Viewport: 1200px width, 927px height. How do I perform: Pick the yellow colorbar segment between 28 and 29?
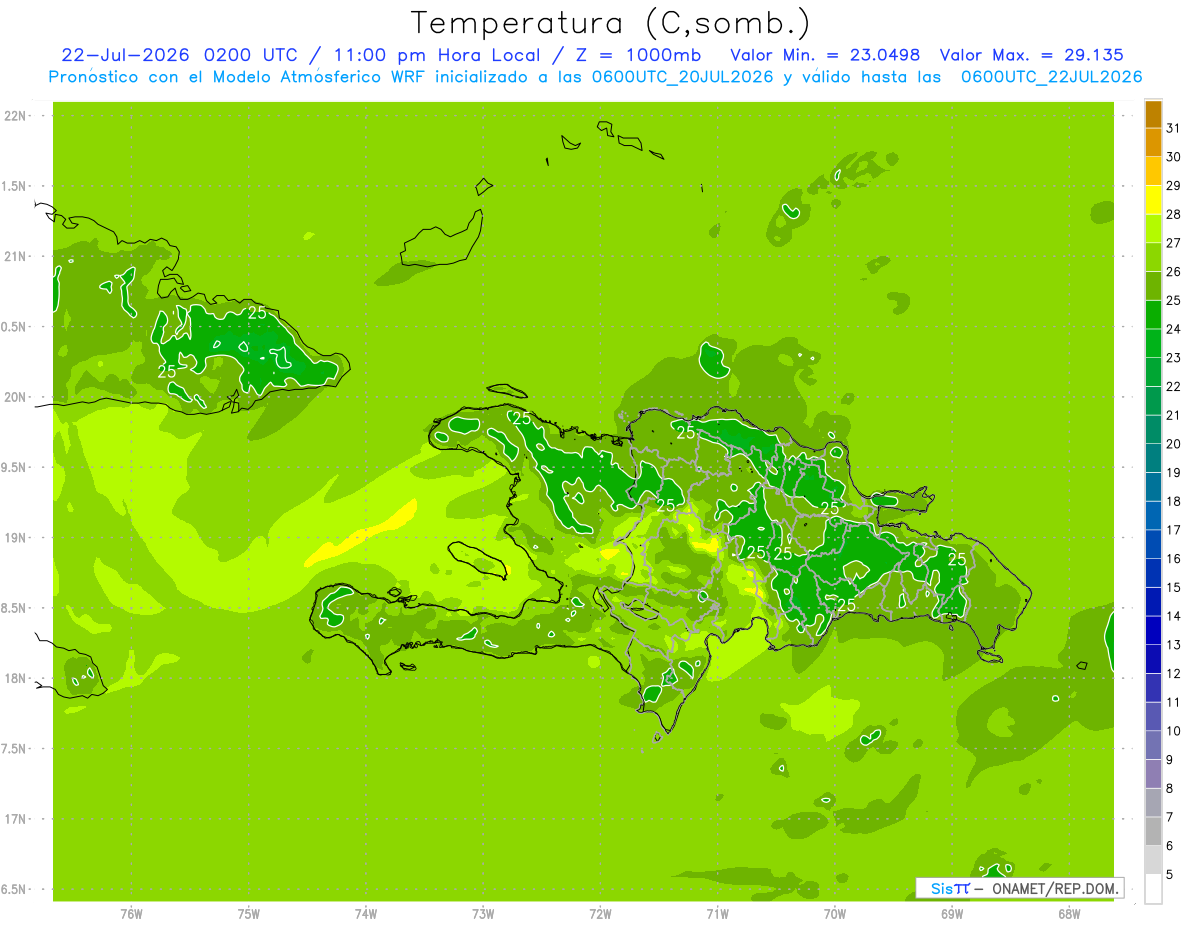1154,199
